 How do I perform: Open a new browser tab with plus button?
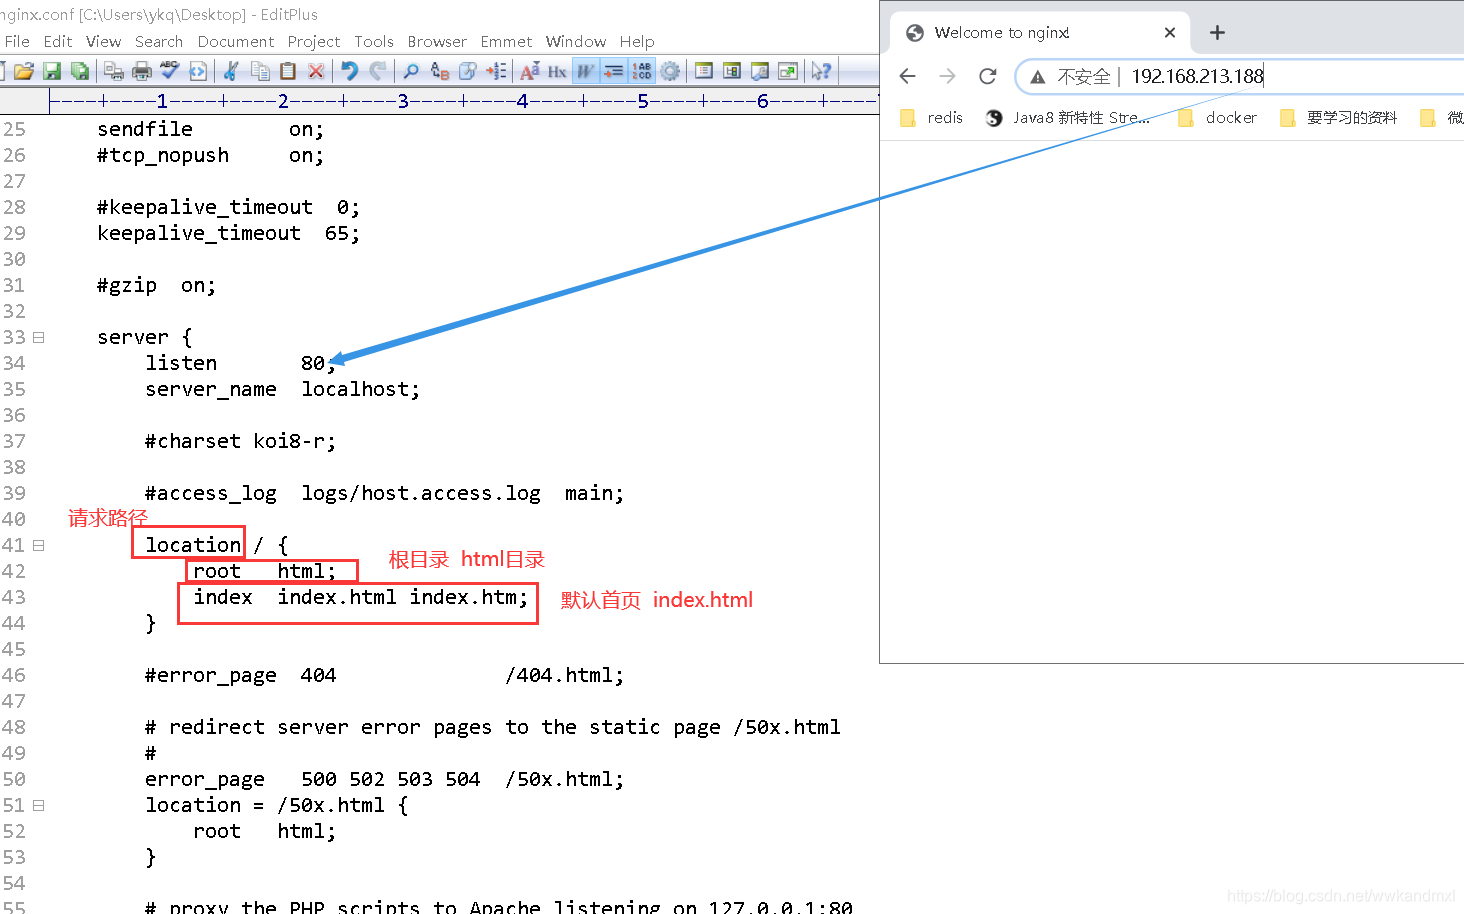1217,32
